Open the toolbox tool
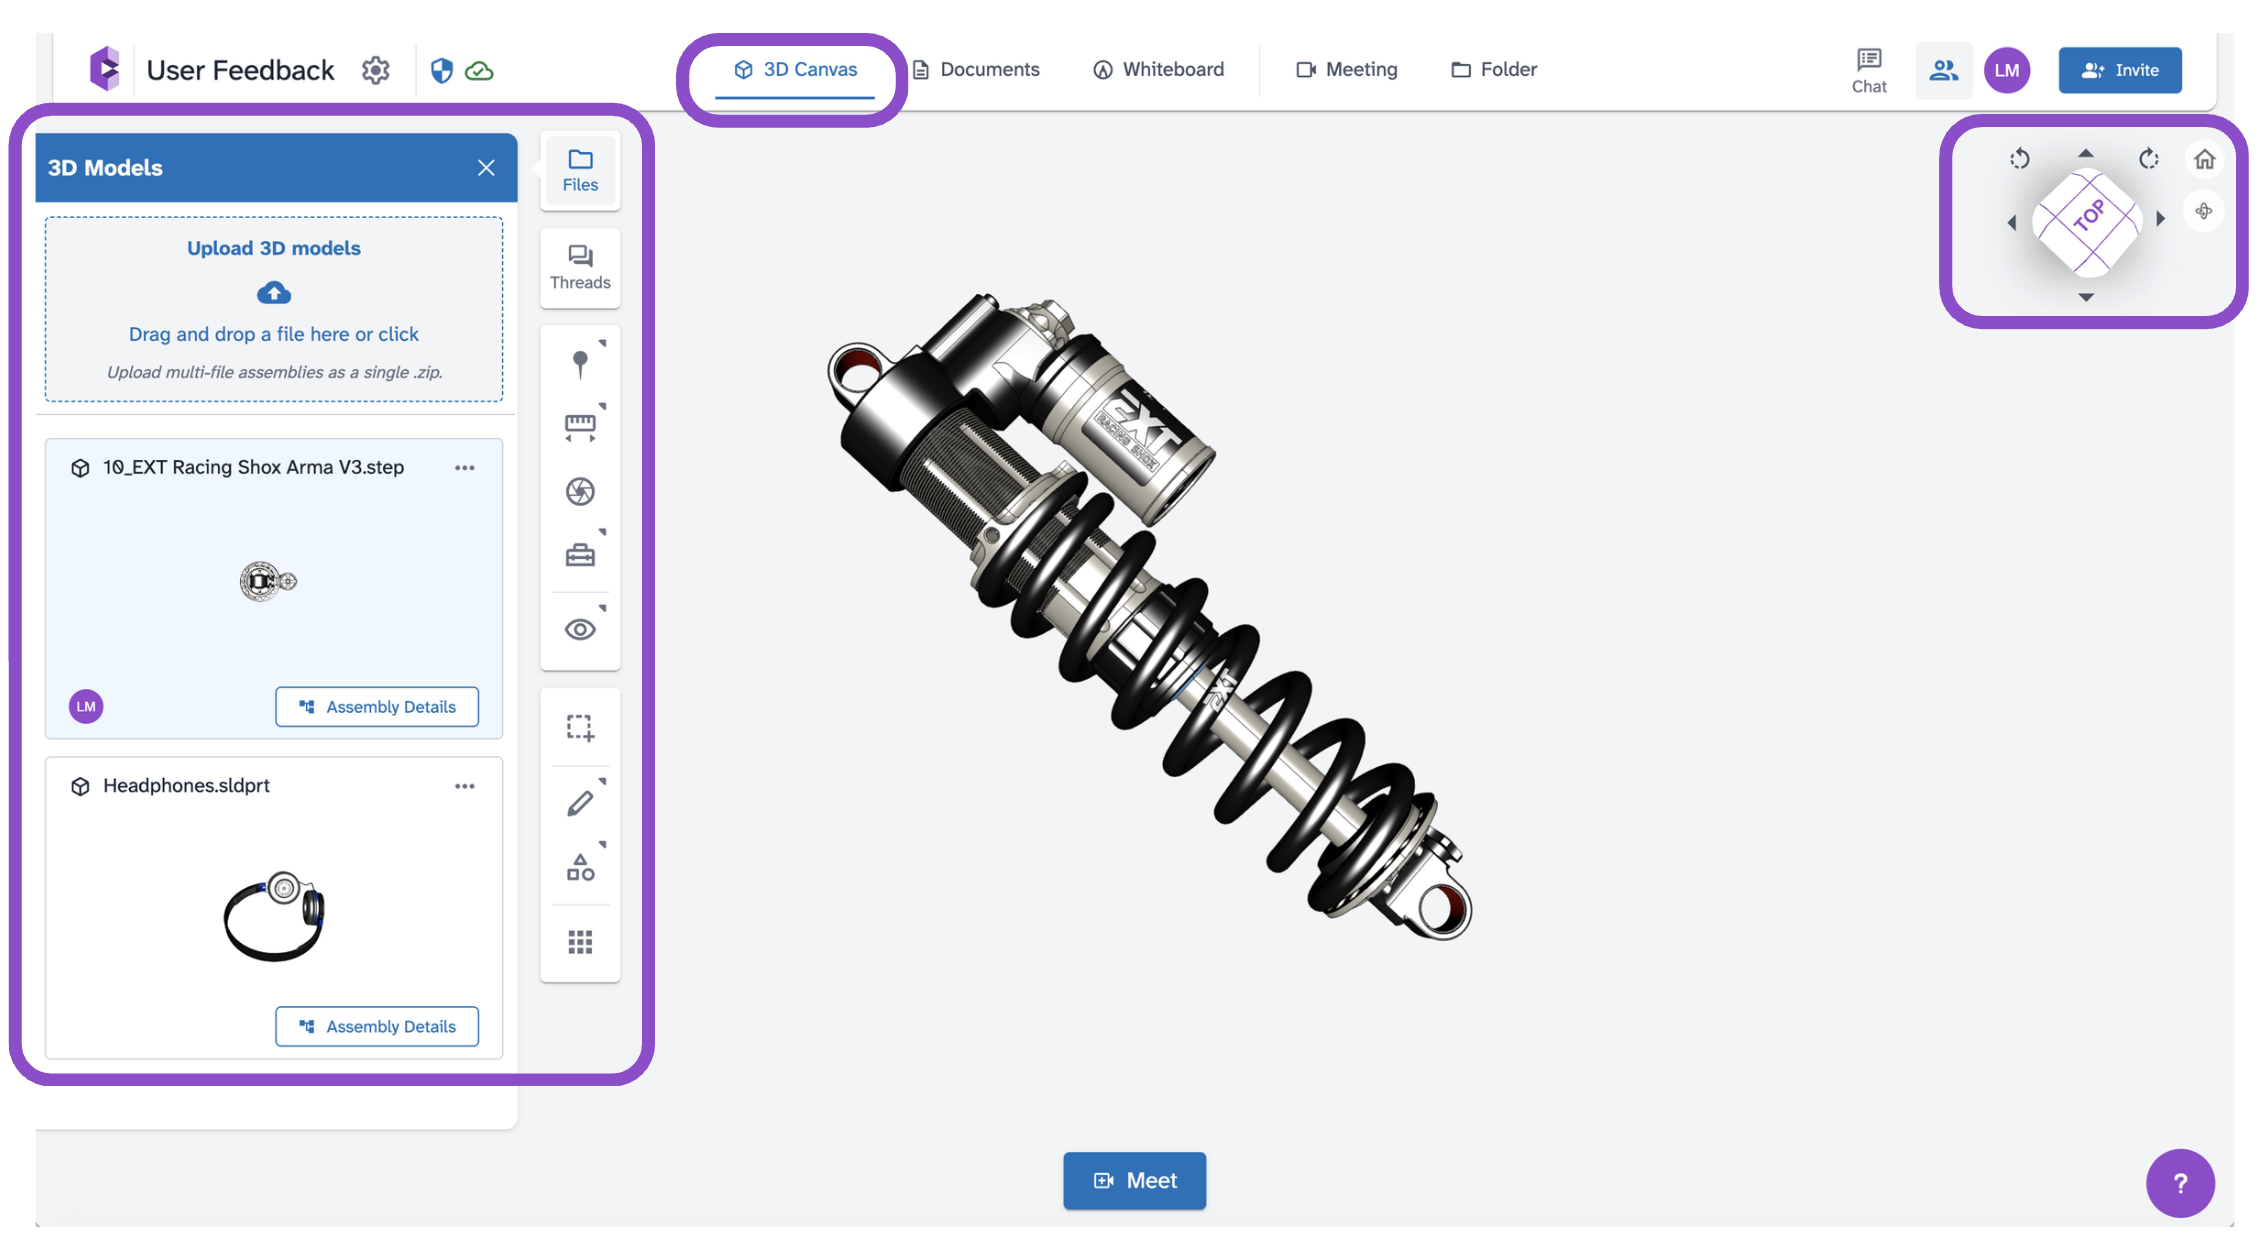 (x=580, y=555)
